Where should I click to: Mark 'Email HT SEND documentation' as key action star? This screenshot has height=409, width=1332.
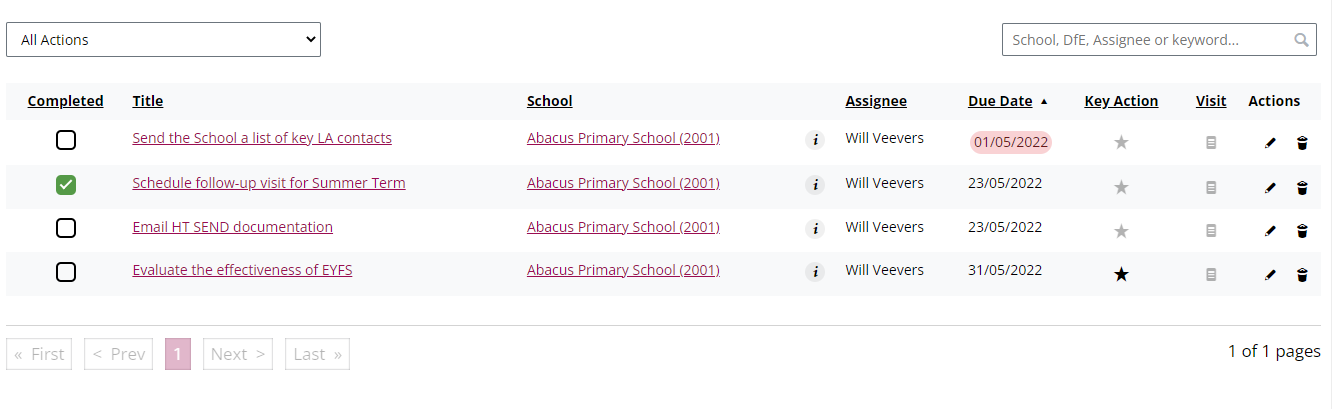pos(1121,231)
